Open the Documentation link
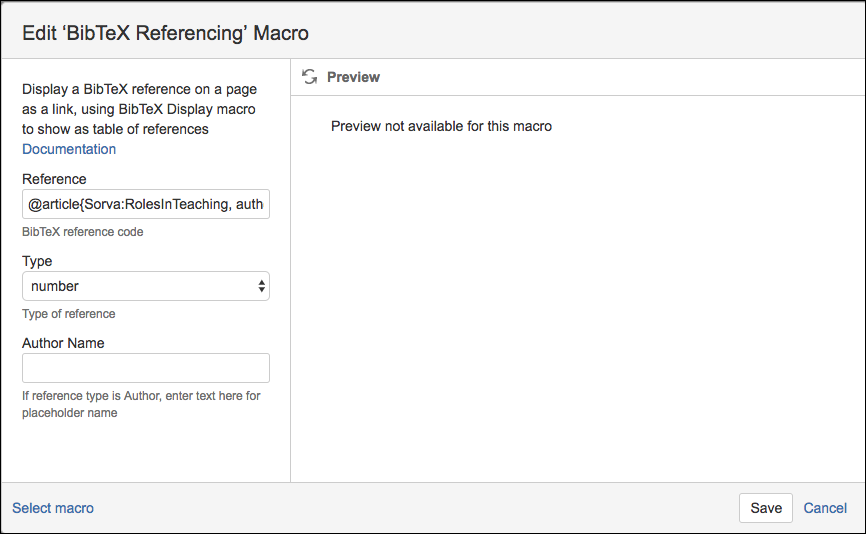Screen dimensions: 866x534 point(69,149)
